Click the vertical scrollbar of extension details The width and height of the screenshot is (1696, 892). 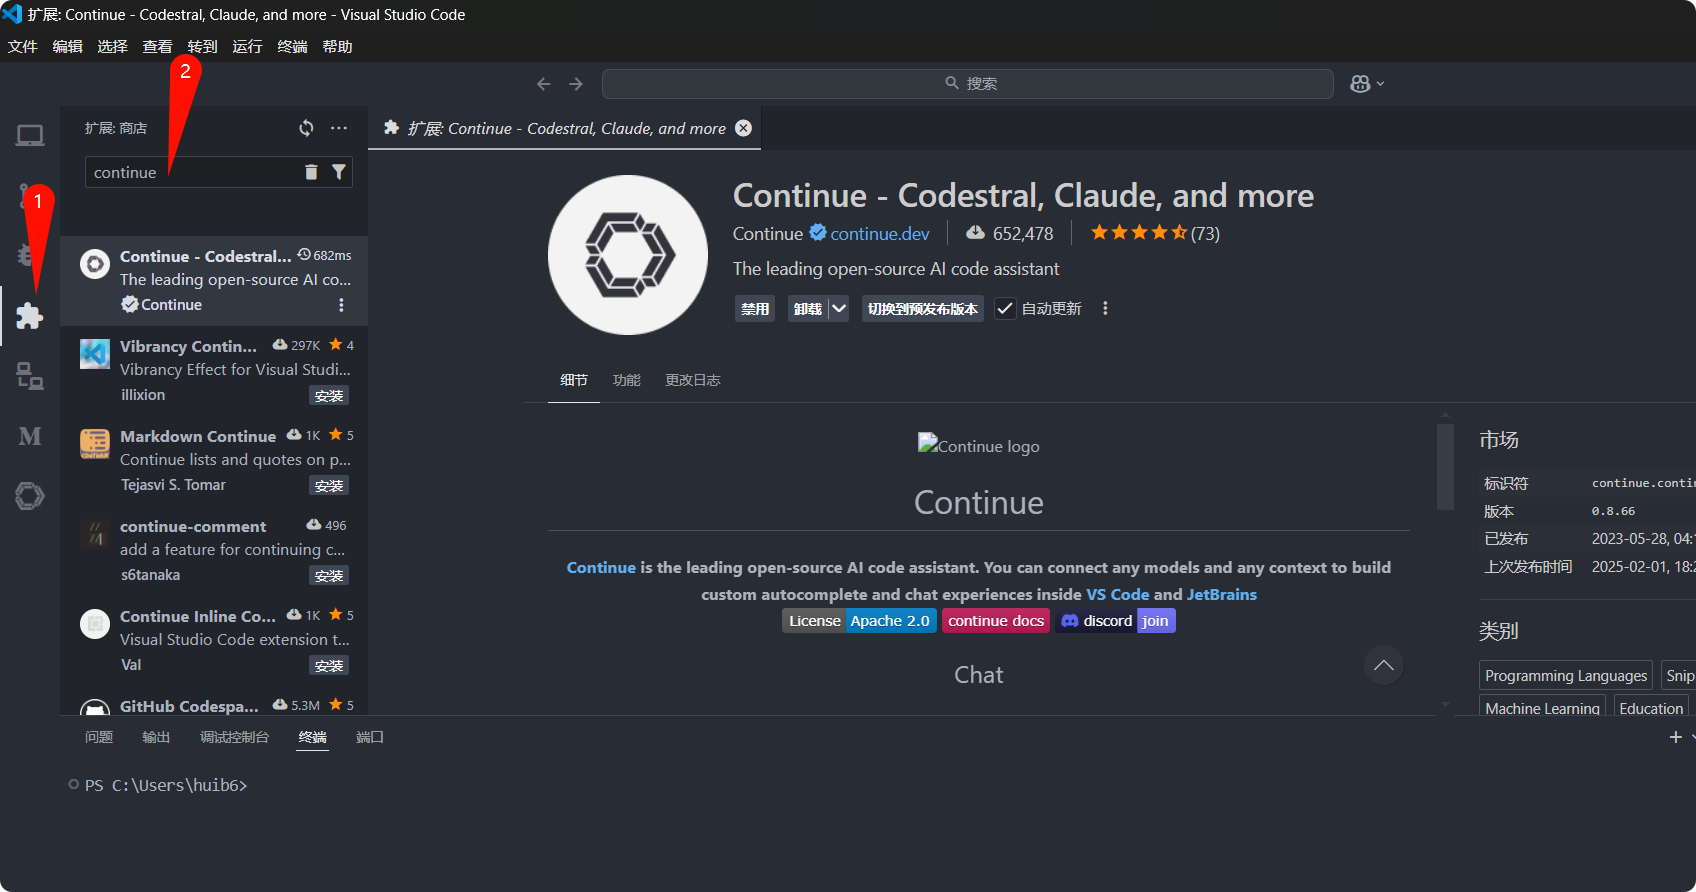pos(1445,467)
